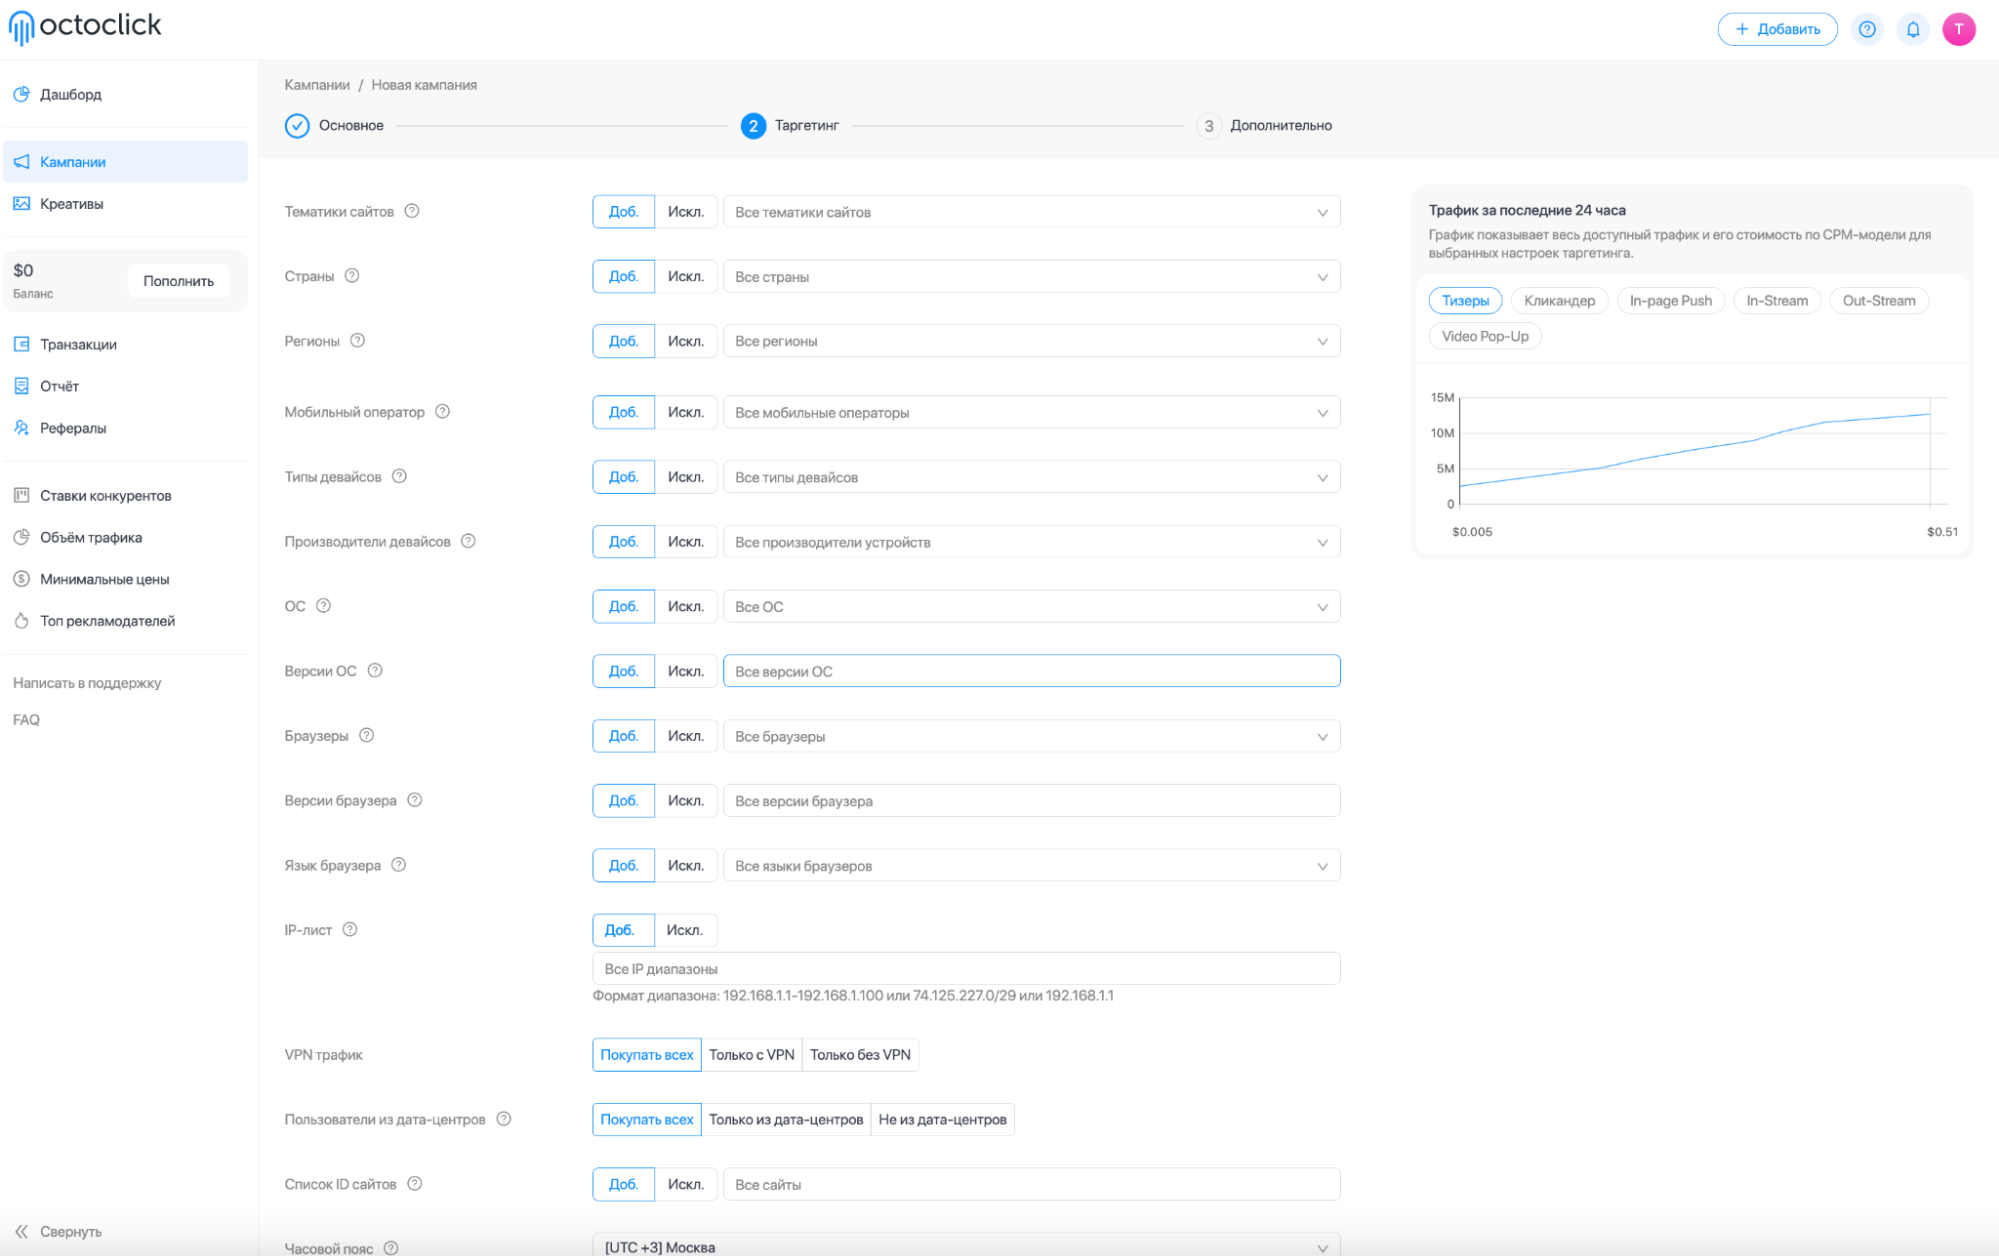Select the Тизеры traffic tab
1999x1257 pixels.
(1465, 301)
